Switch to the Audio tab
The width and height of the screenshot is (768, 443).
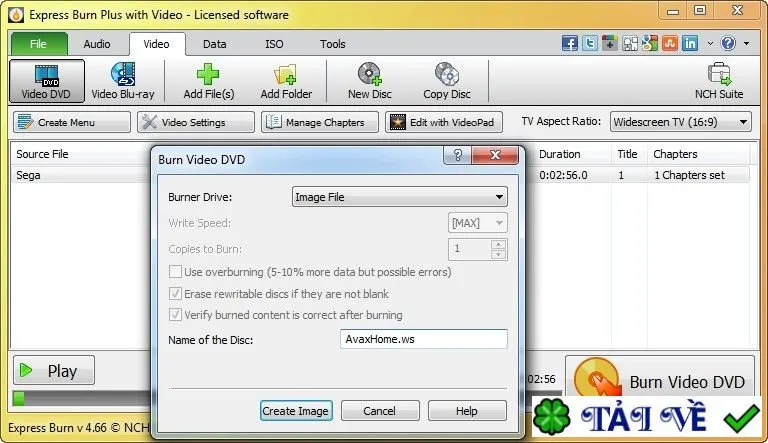coord(97,44)
